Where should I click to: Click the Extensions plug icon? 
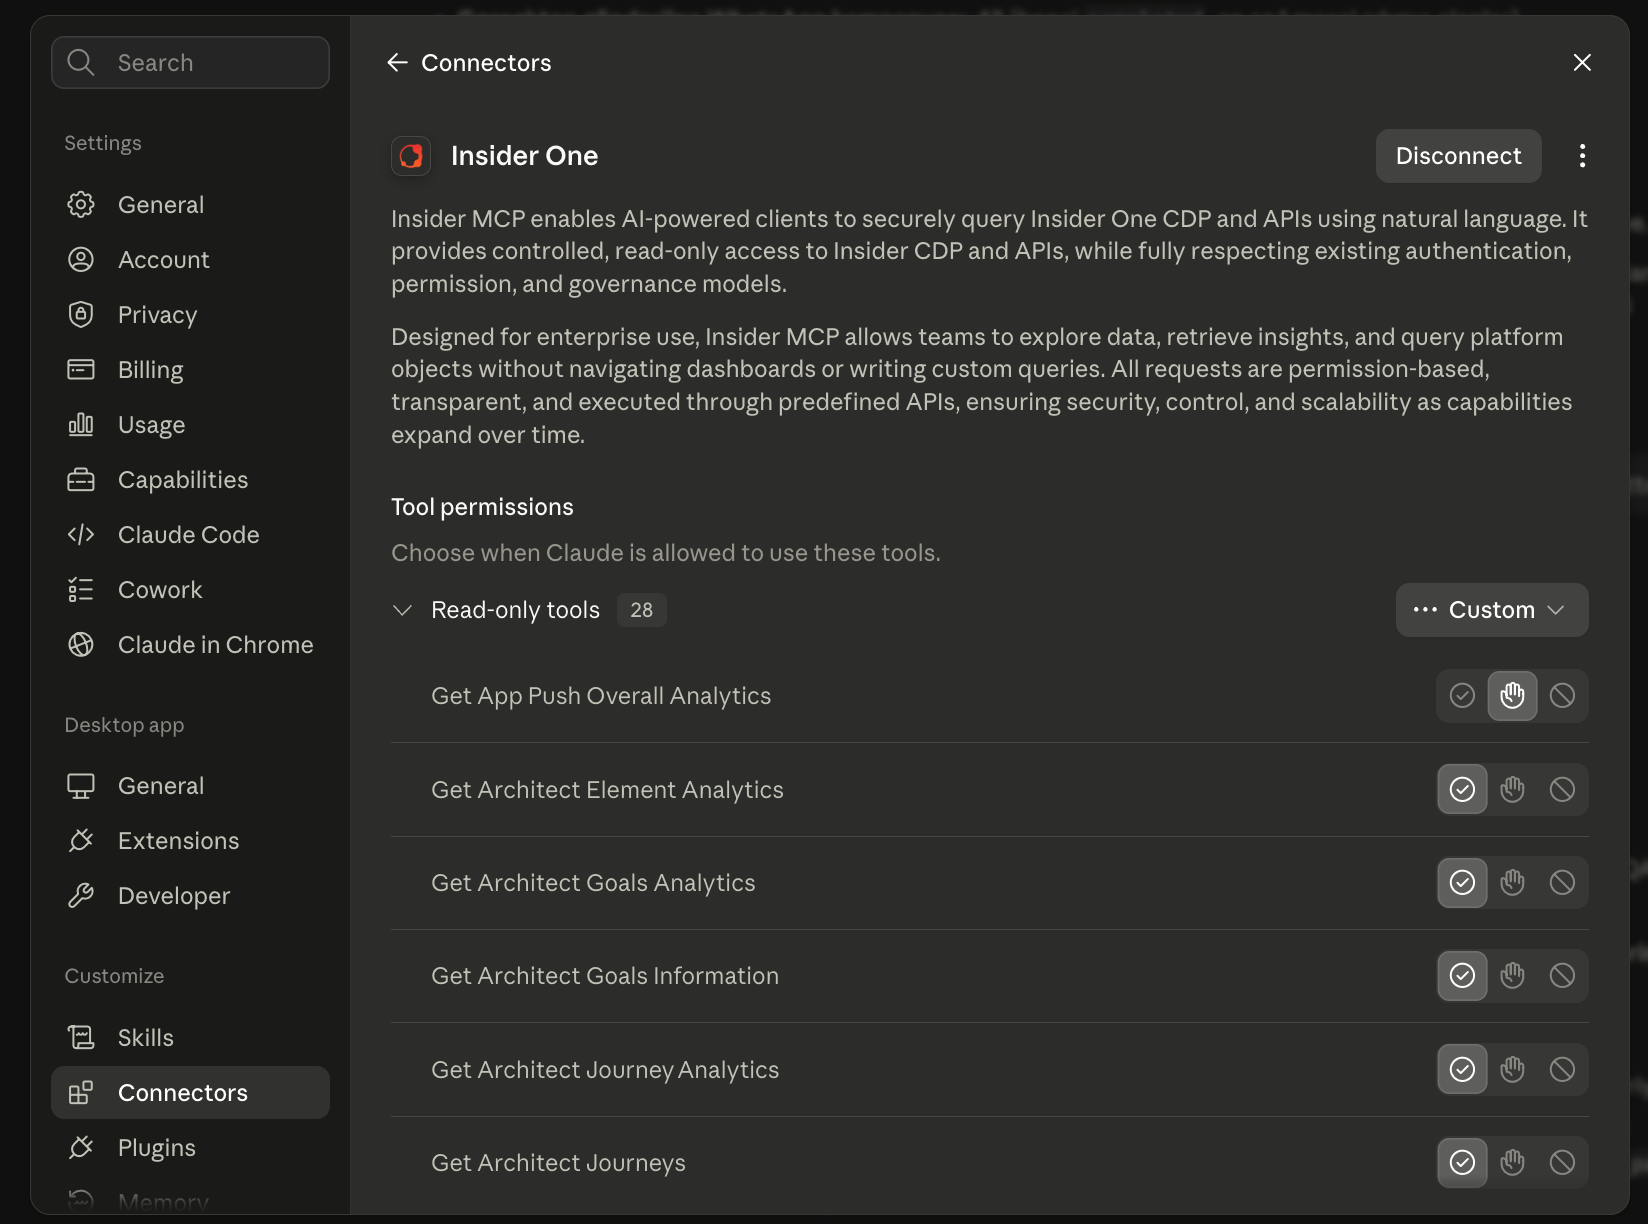[81, 840]
